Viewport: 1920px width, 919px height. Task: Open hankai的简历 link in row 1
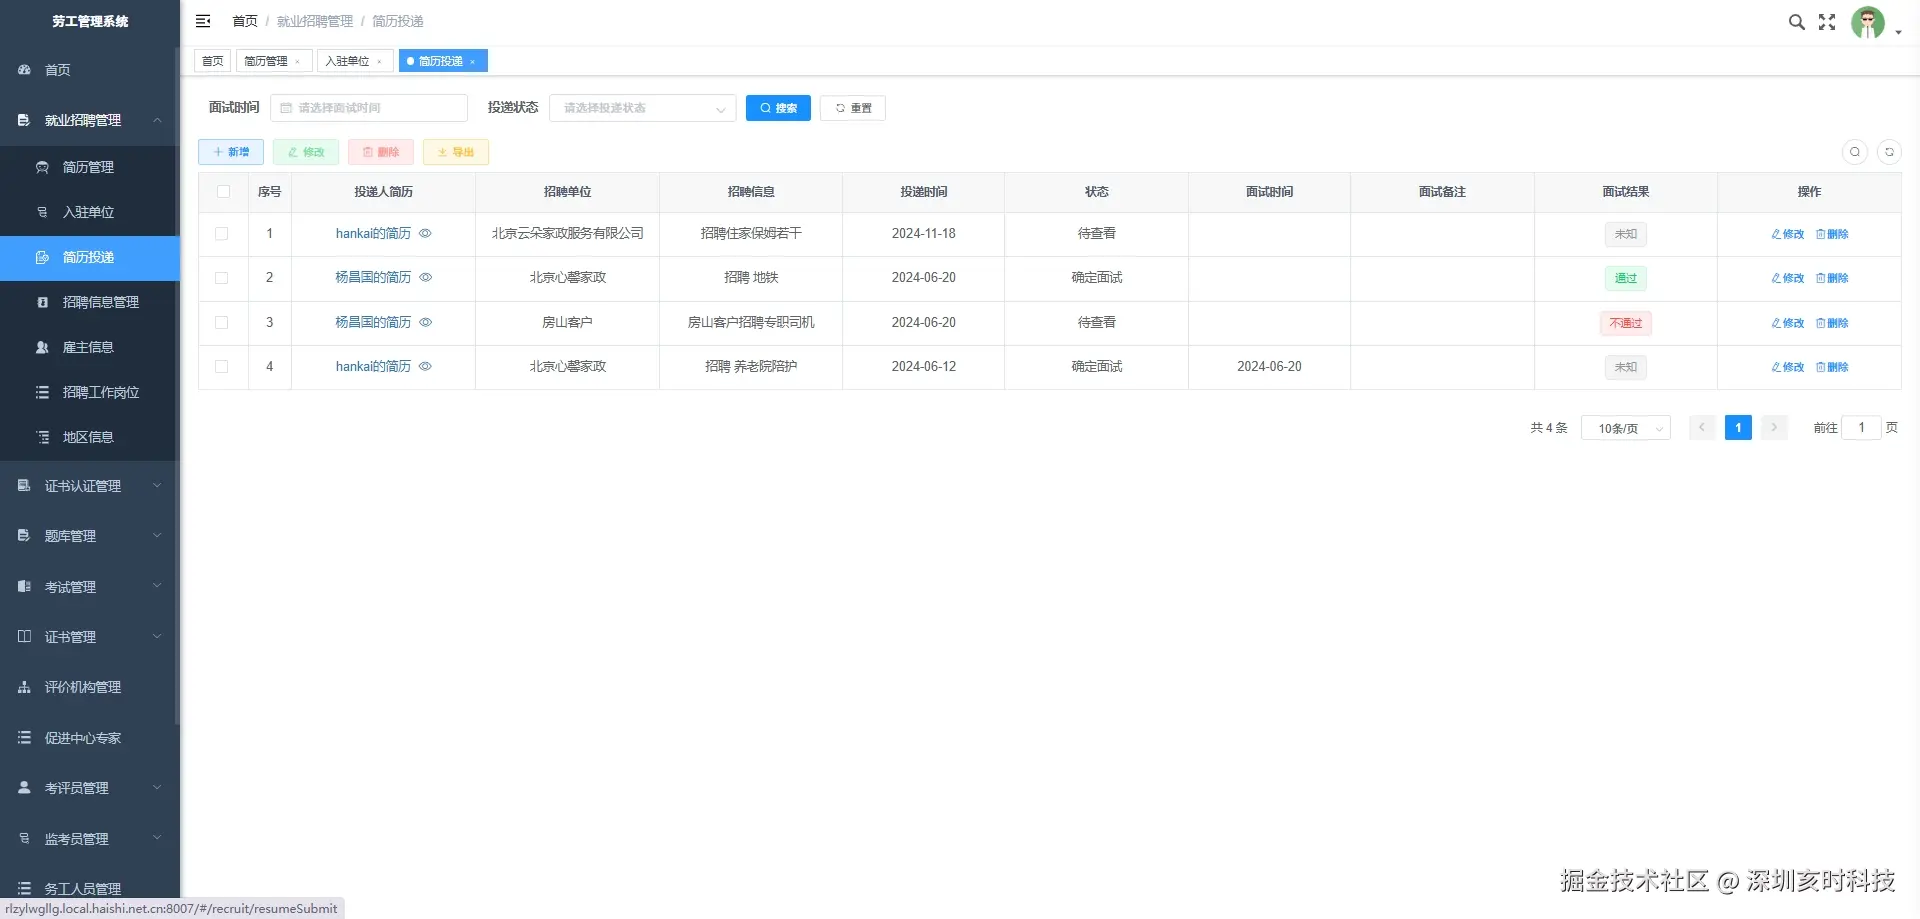click(373, 233)
